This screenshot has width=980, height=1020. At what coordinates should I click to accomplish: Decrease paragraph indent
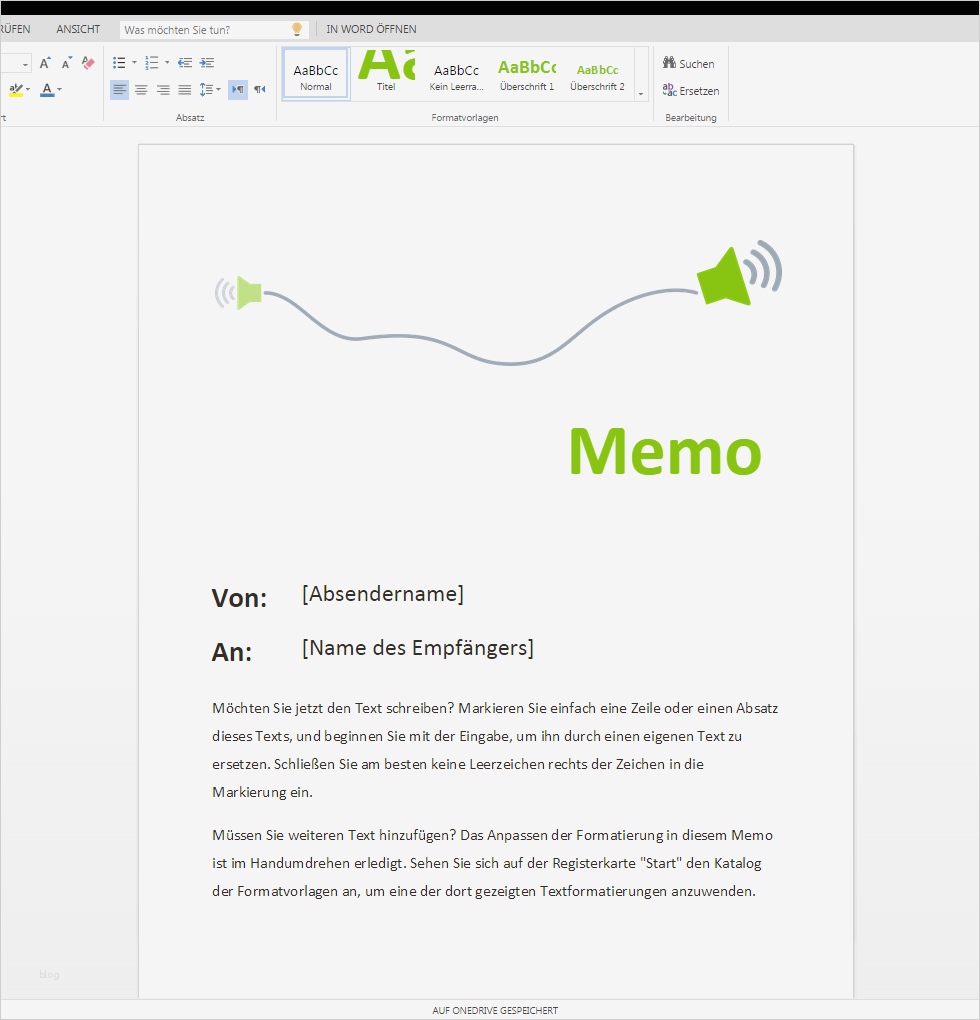coord(185,63)
